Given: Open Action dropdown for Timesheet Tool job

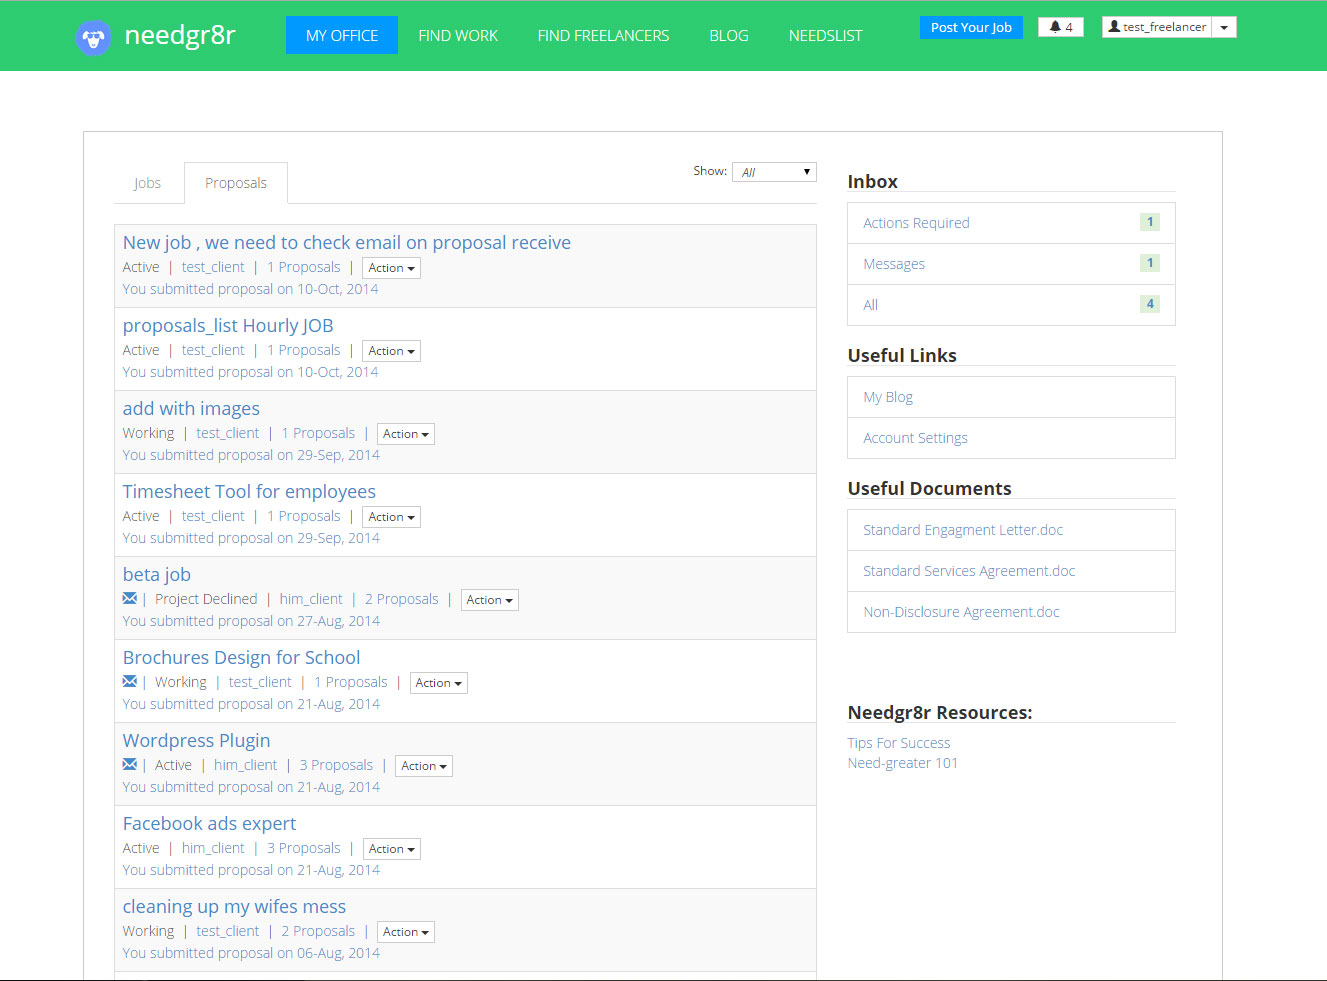Looking at the screenshot, I should (x=391, y=517).
